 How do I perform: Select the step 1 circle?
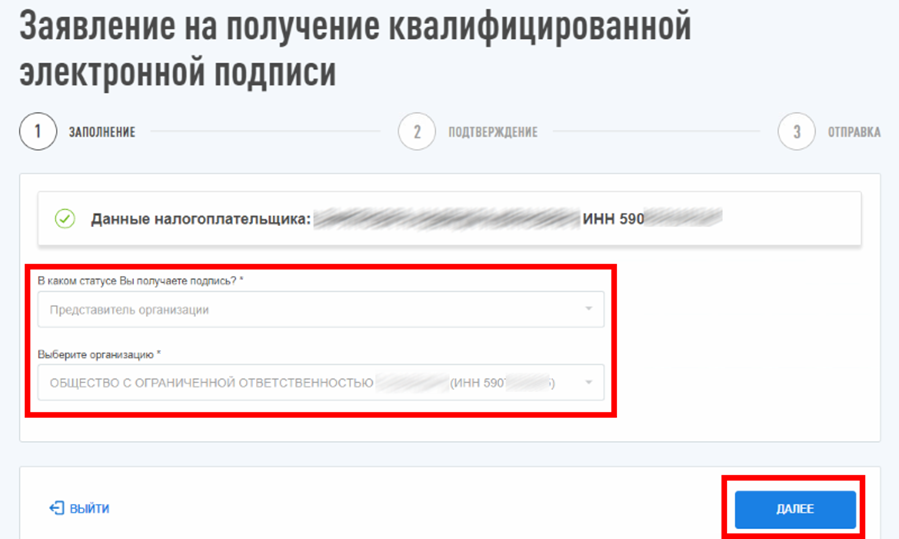click(x=38, y=131)
